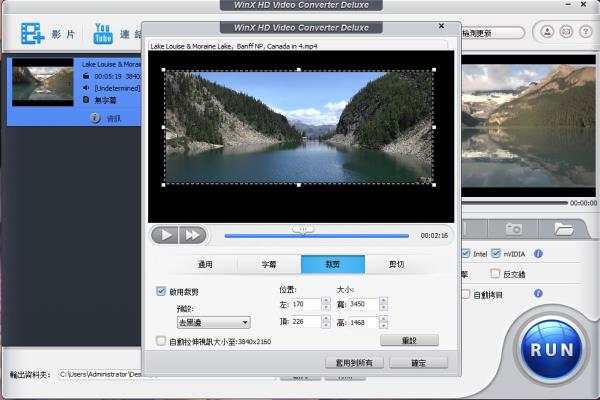The image size is (600, 400).
Task: Click the main preview video image
Action: pos(528,126)
